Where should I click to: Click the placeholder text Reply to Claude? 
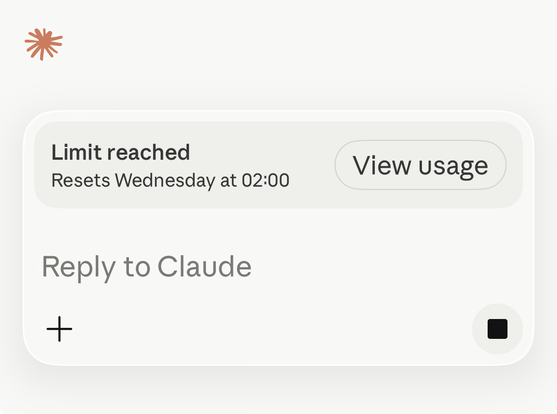click(x=147, y=267)
